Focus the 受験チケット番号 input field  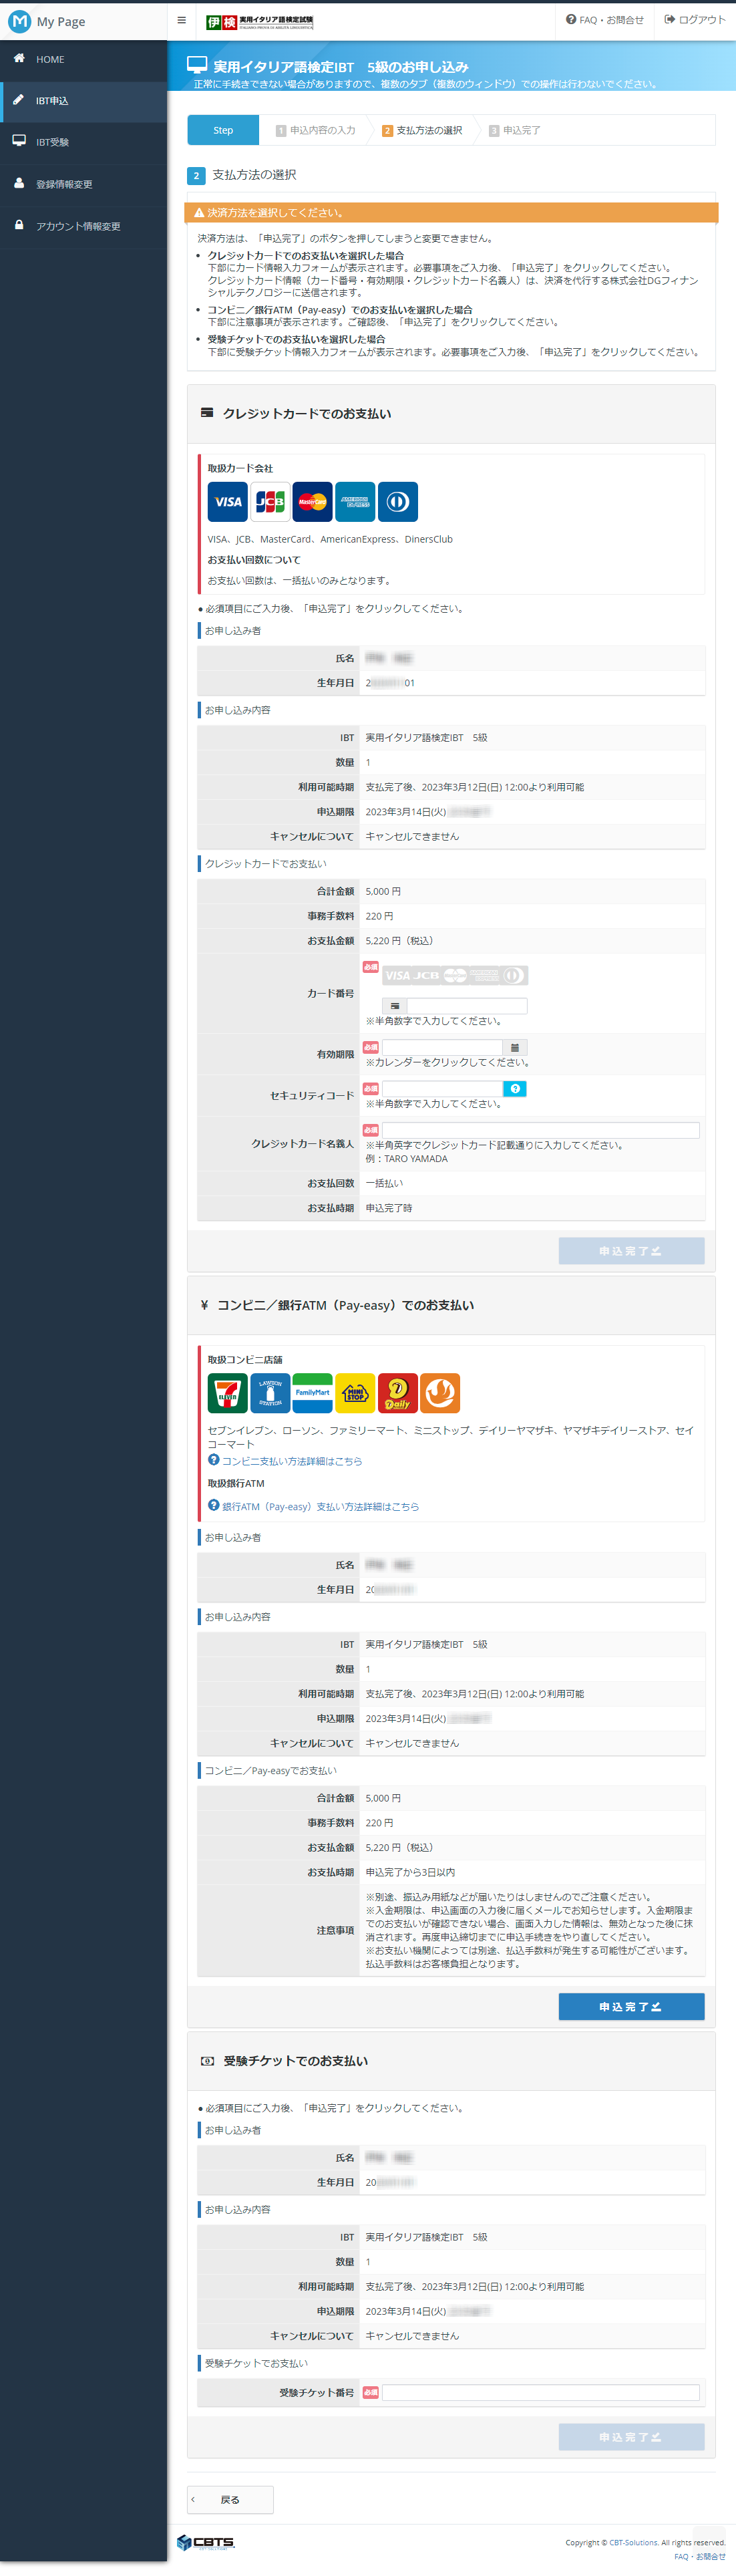point(540,2392)
